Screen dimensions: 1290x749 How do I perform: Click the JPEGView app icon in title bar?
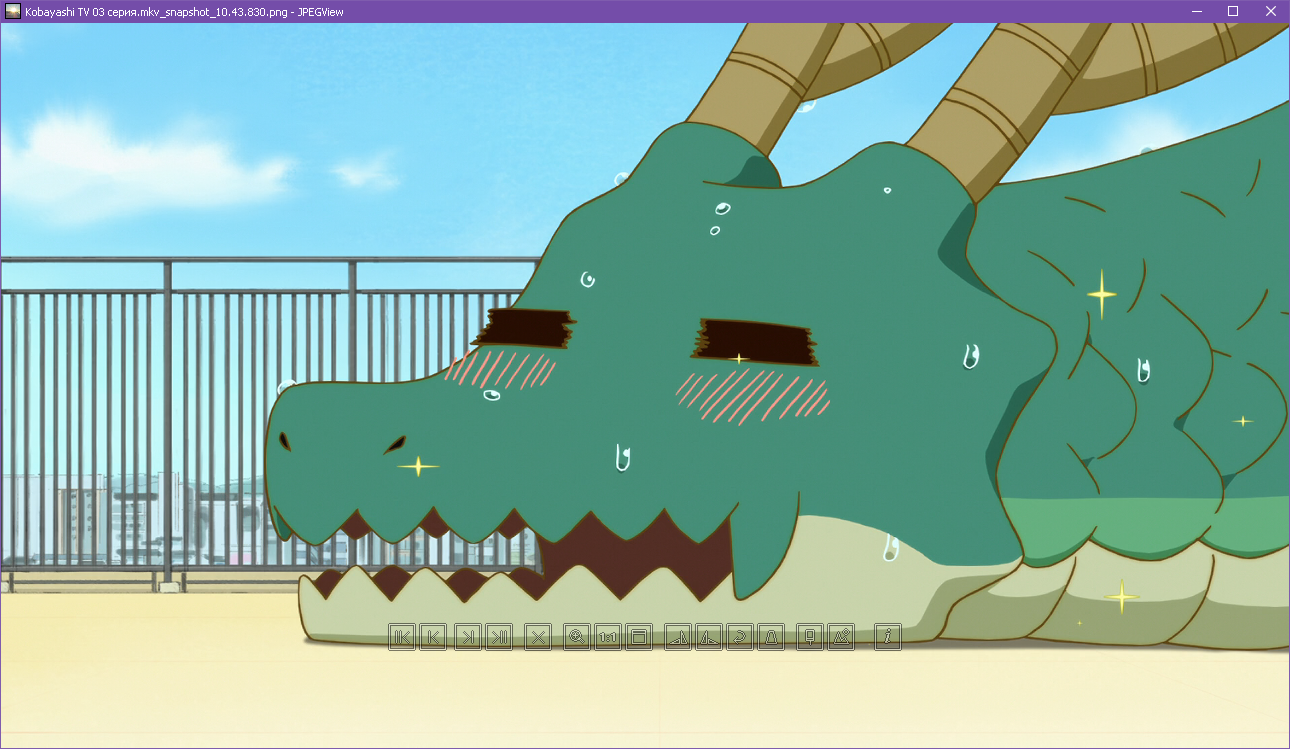coord(14,11)
